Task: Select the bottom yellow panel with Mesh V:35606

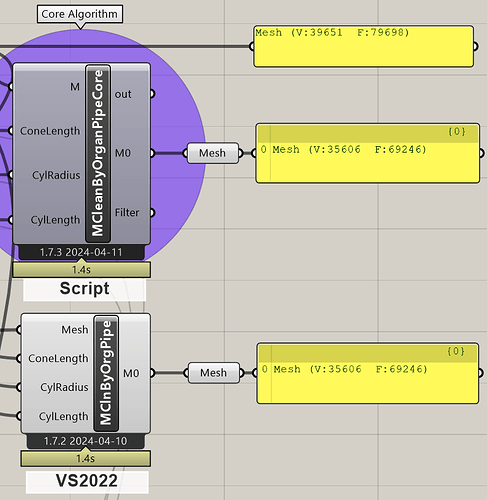Action: [368, 373]
